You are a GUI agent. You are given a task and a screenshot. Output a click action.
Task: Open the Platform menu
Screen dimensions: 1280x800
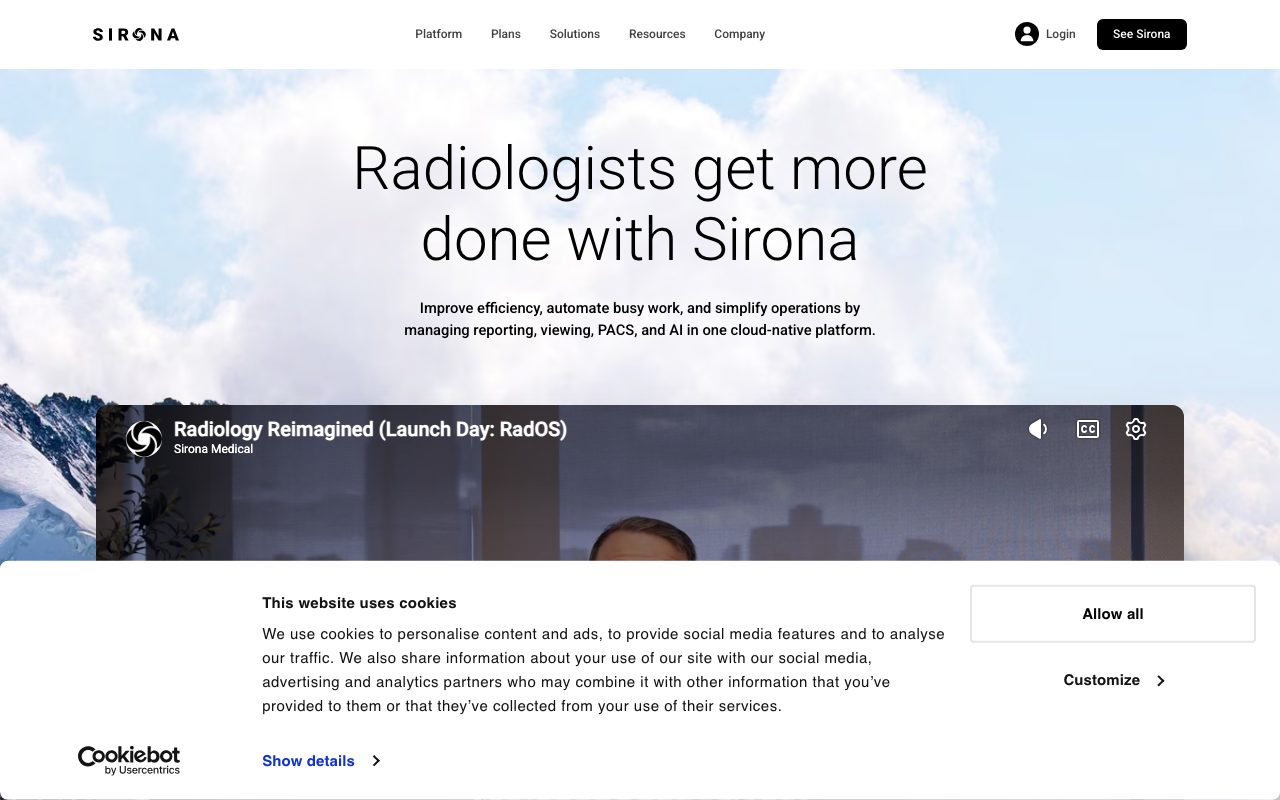coord(439,34)
